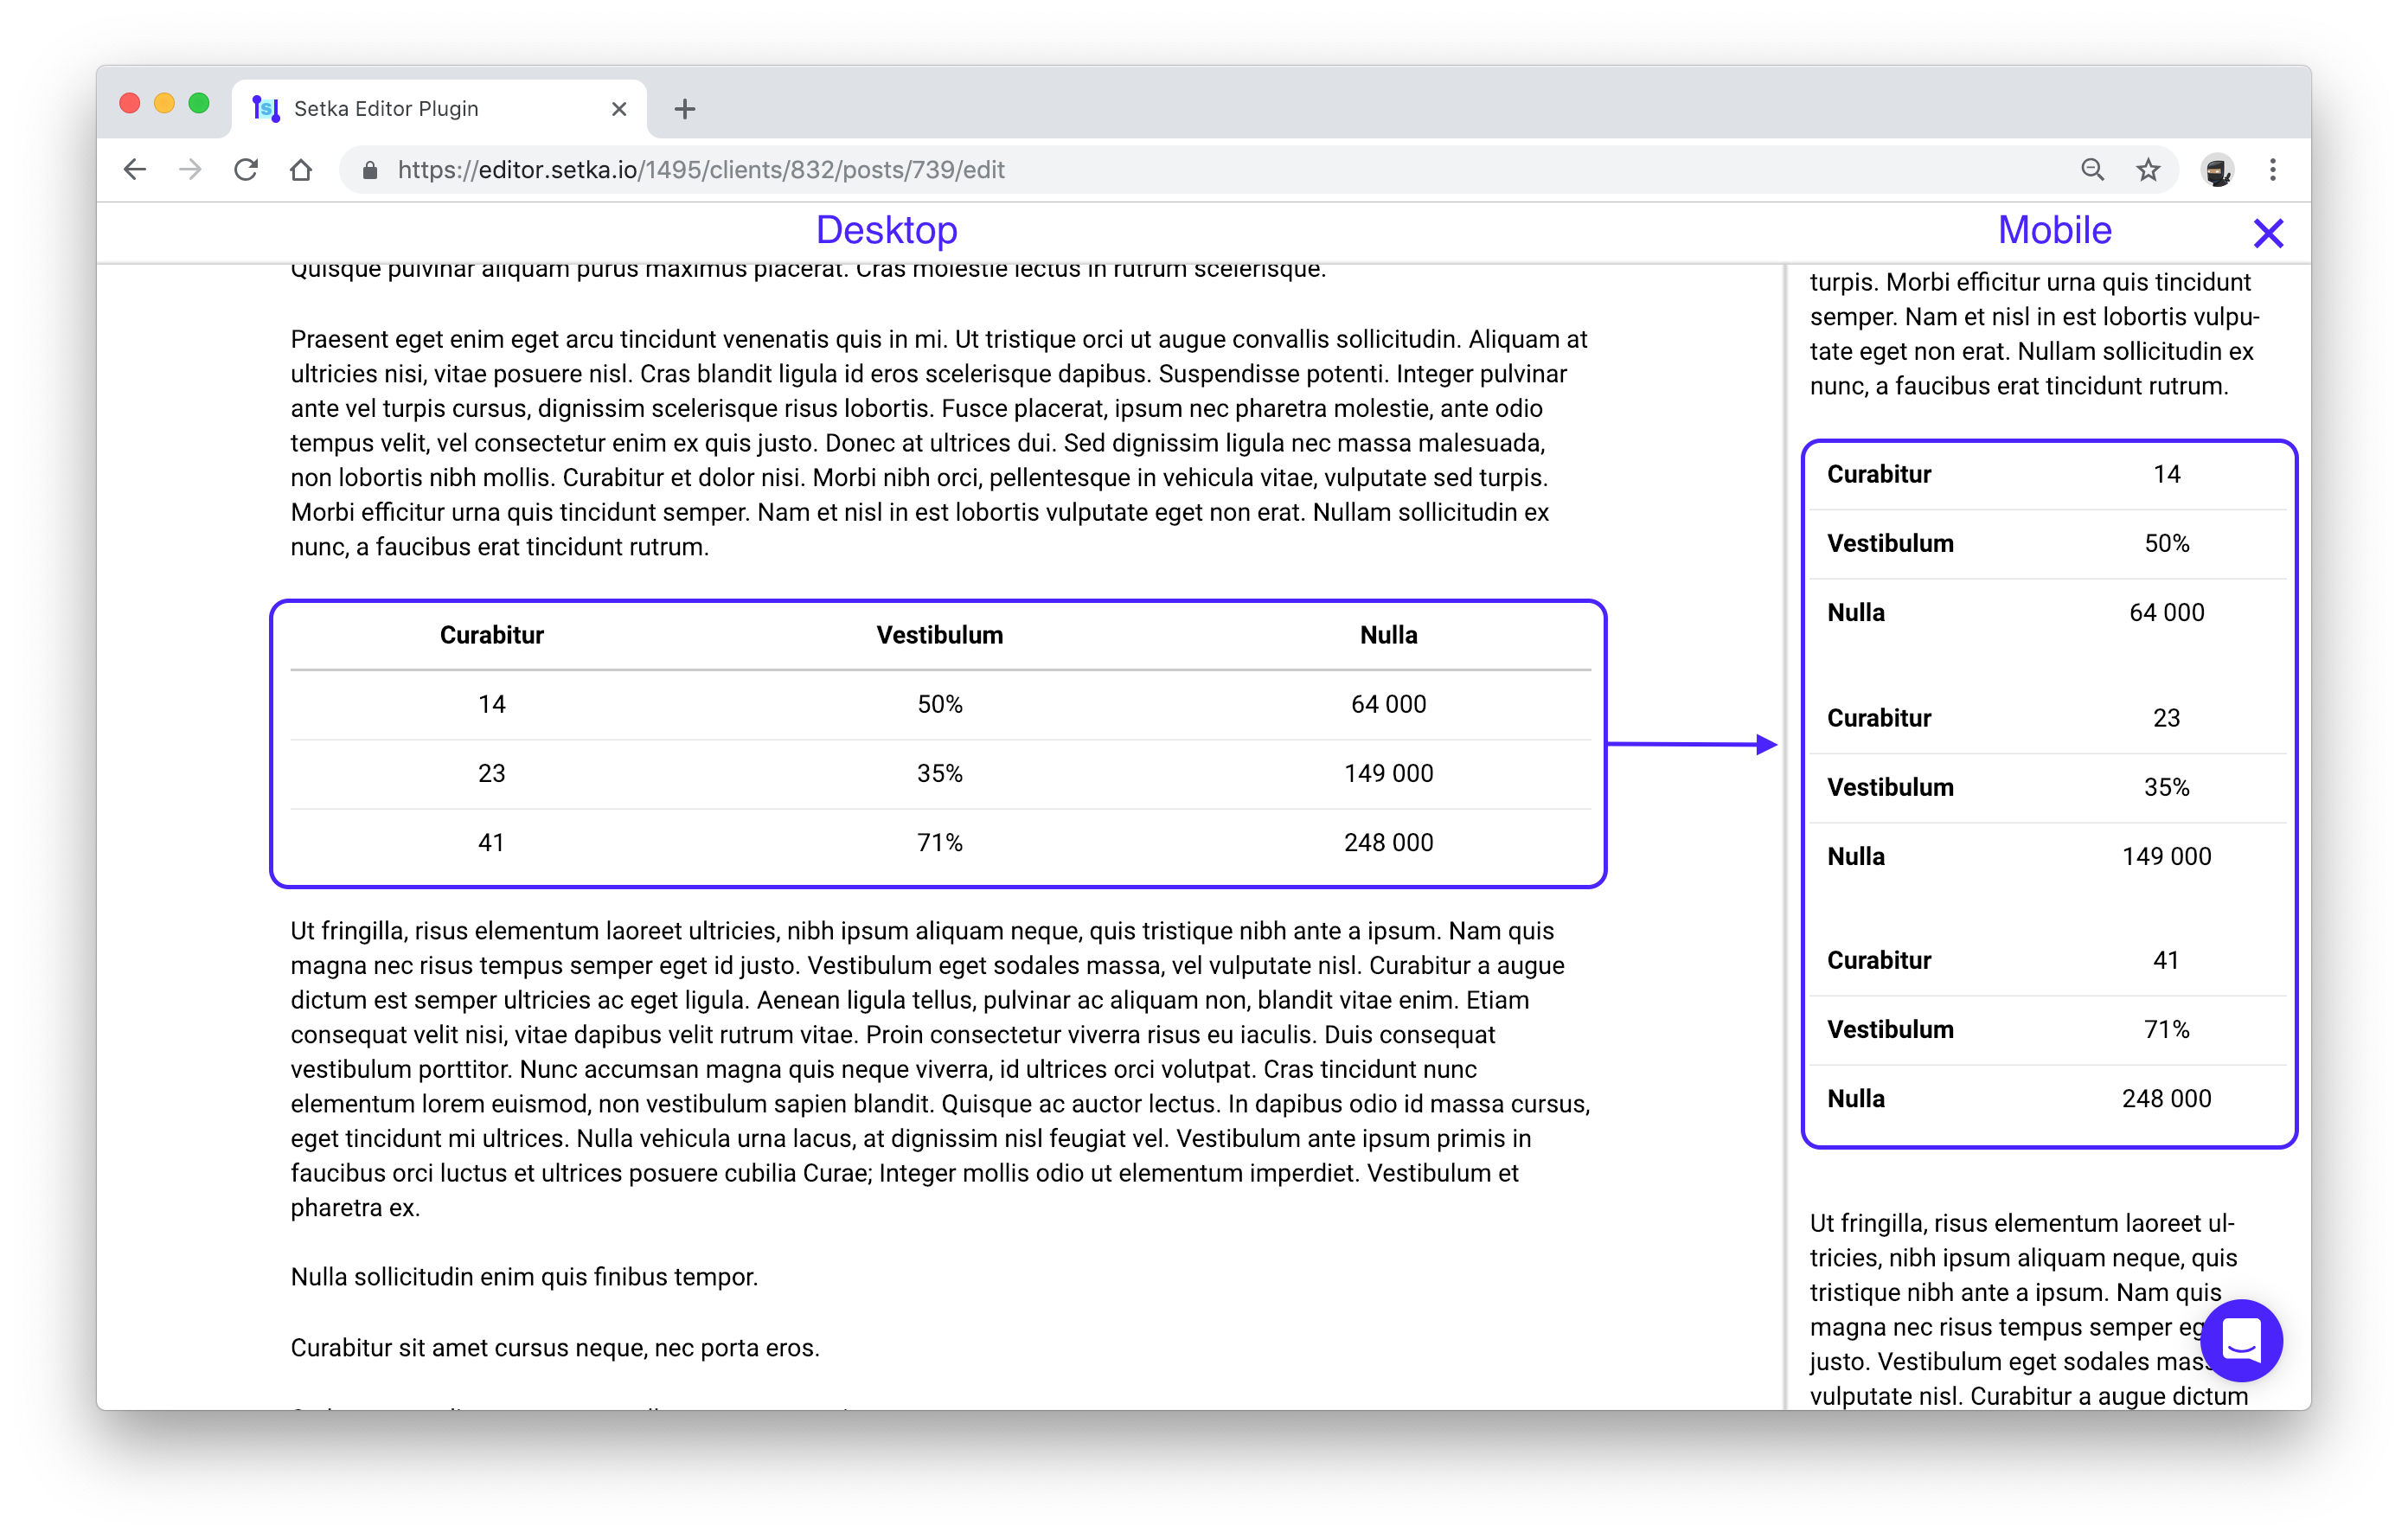Click the site lock padlock icon
Screen dimensions: 2408x1538
370,170
